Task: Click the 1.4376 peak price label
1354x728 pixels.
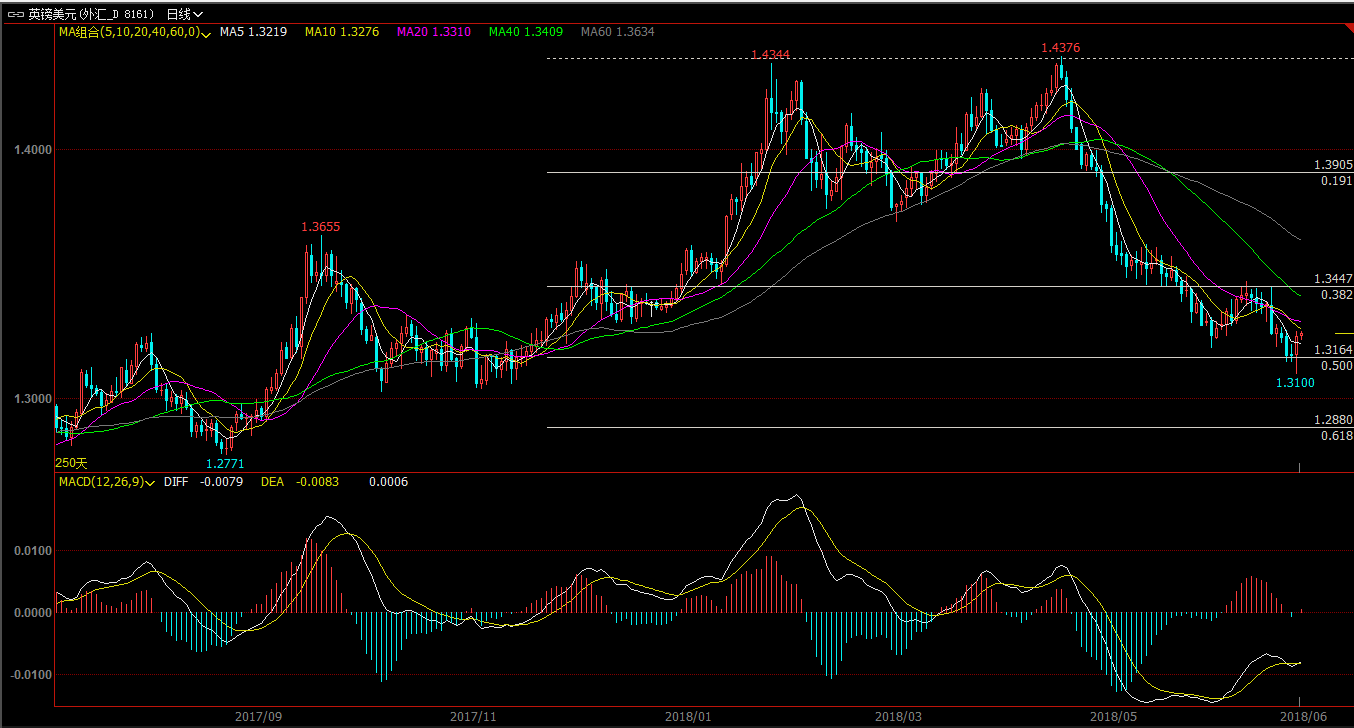Action: [x=1060, y=48]
